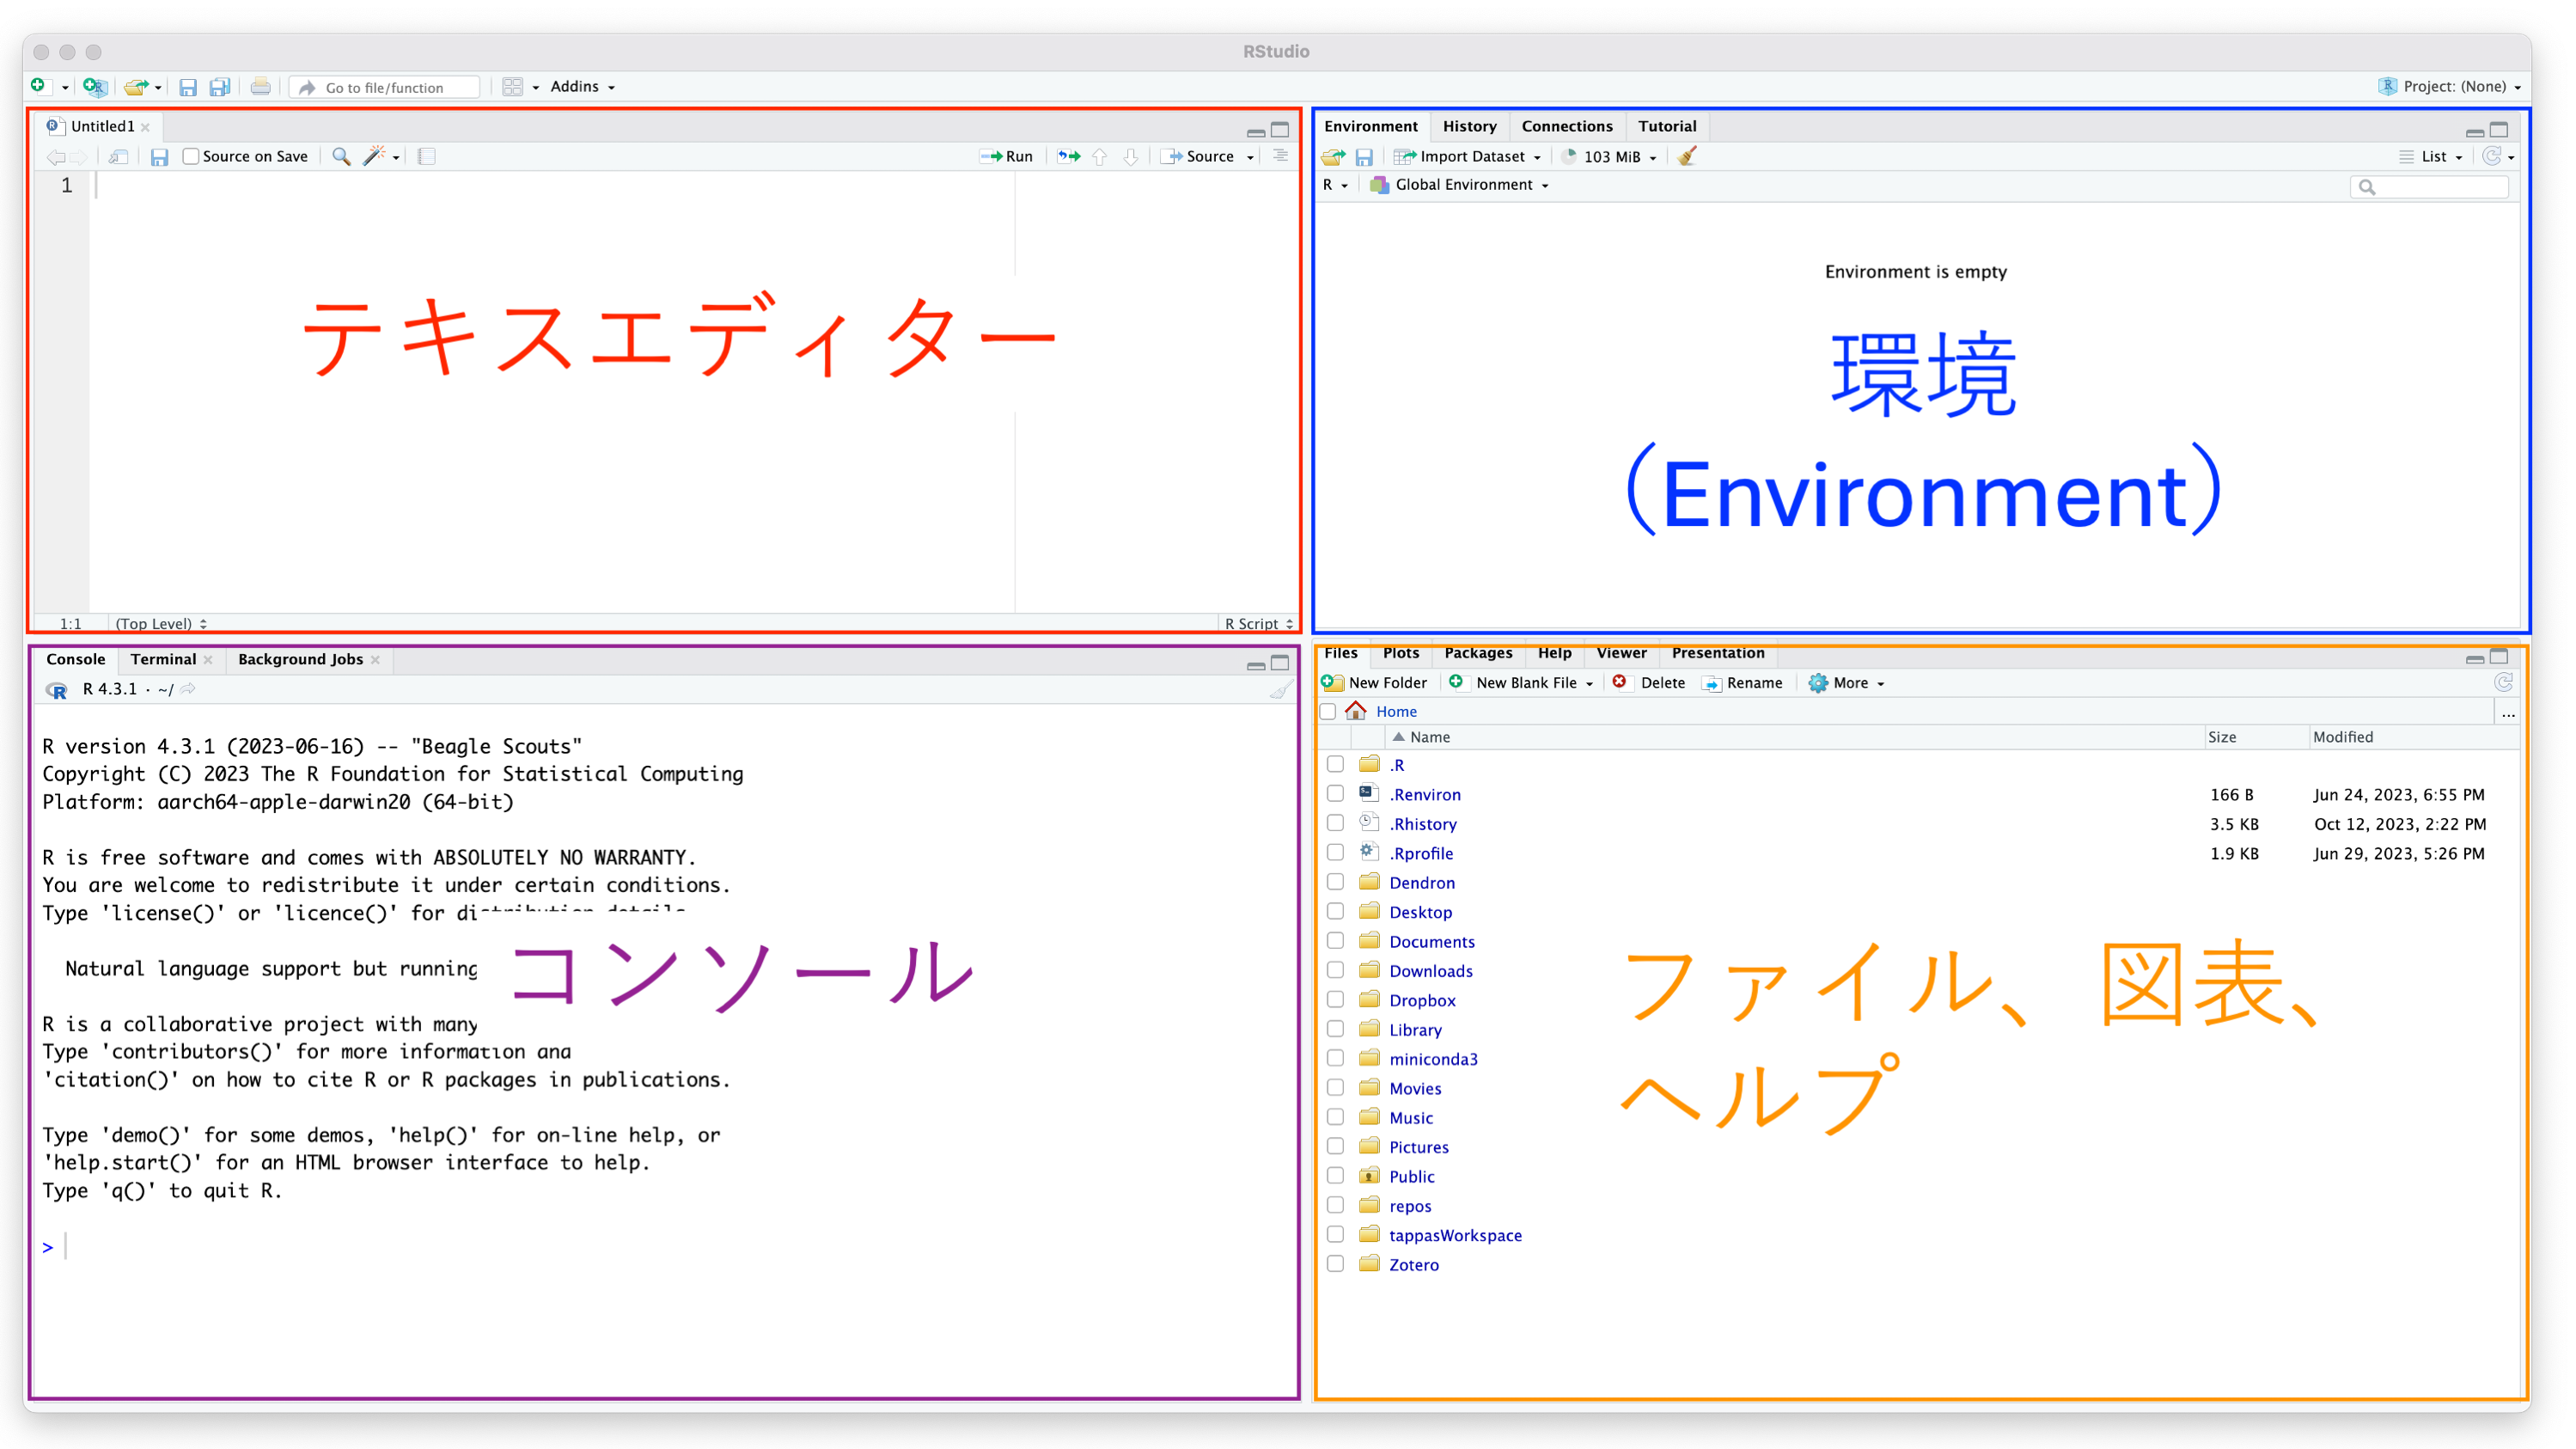Viewport: 2576px width, 1449px height.
Task: Click the compile report notebook icon
Action: (x=427, y=156)
